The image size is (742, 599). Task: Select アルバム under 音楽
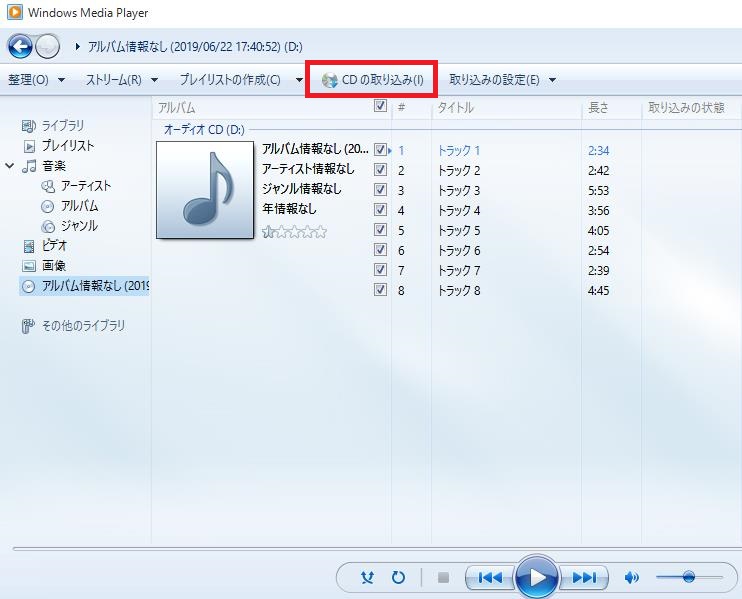pos(80,206)
